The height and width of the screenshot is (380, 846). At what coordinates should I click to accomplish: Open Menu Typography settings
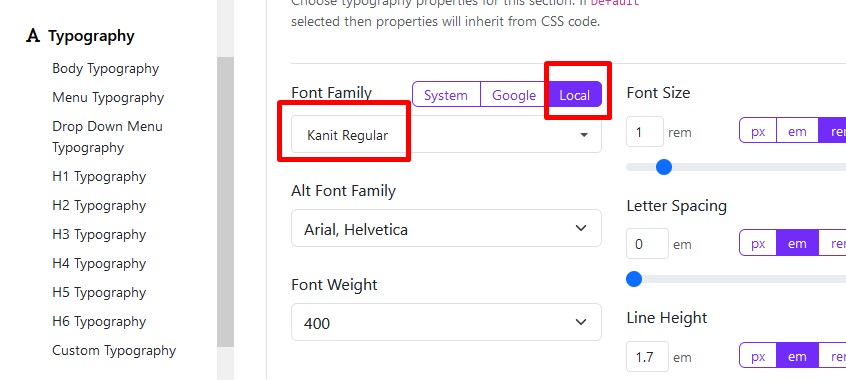coord(108,98)
